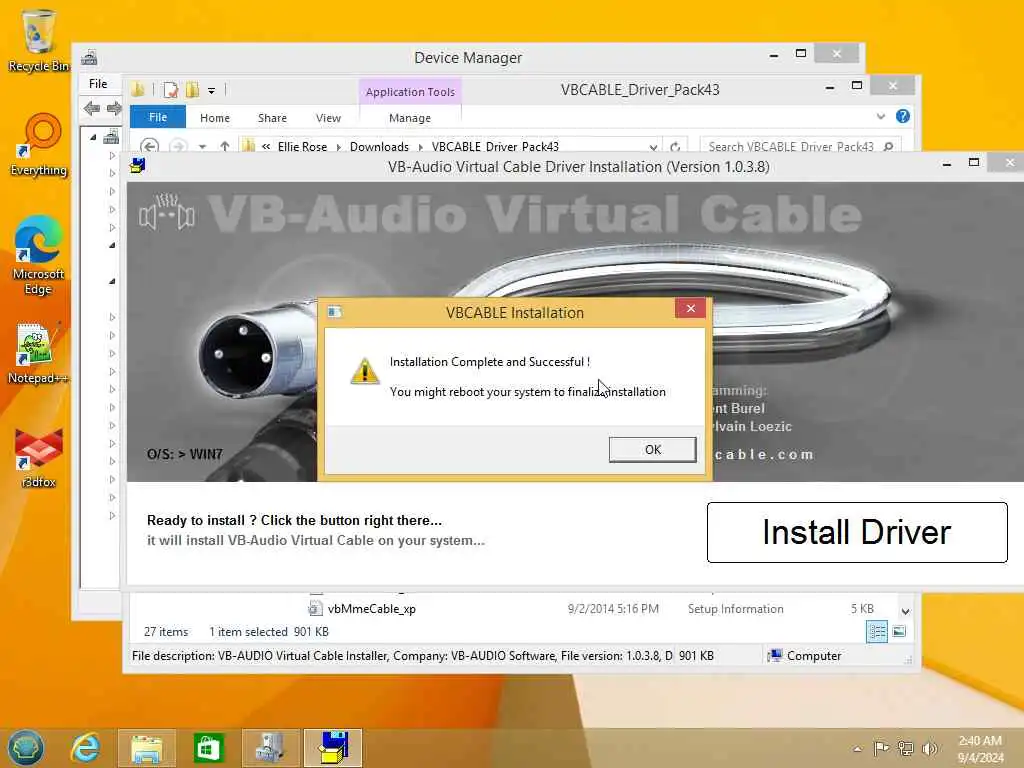The width and height of the screenshot is (1024, 768).
Task: Open the Start menu orb
Action: pos(25,748)
